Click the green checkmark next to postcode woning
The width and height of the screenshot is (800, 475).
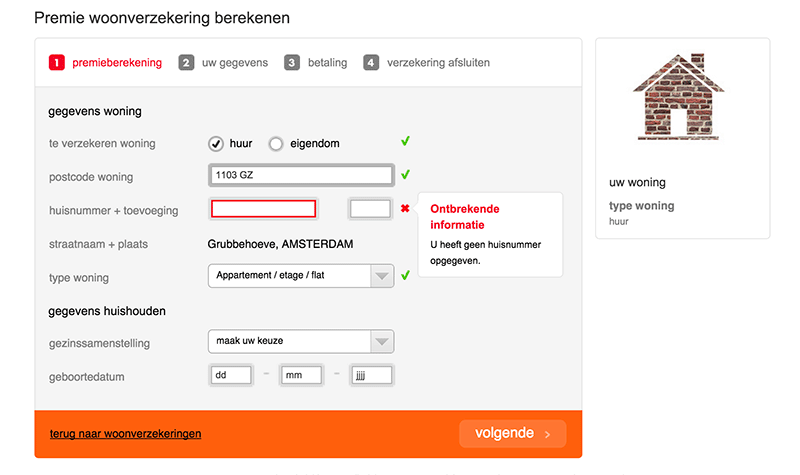(x=406, y=174)
